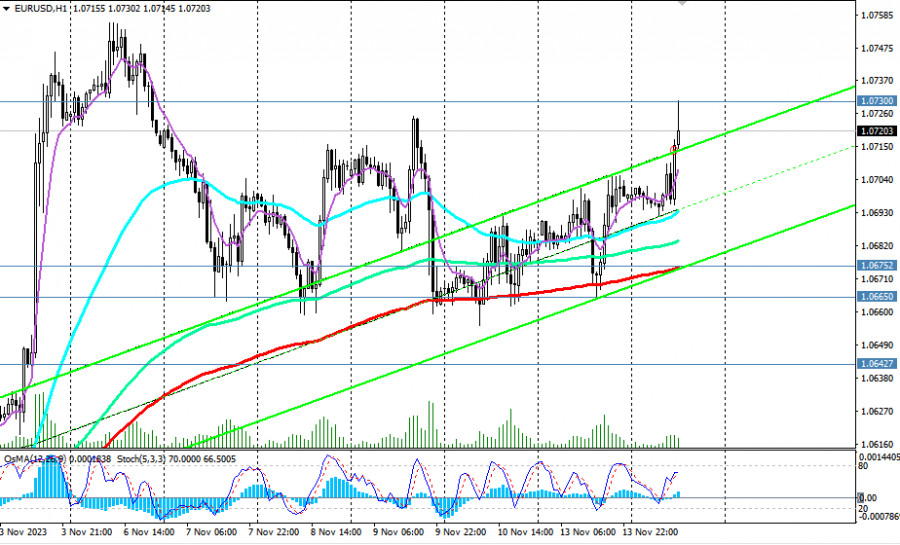Screen dimensions: 900x545
Task: Click the red circle marker on latest candle
Action: coord(674,150)
